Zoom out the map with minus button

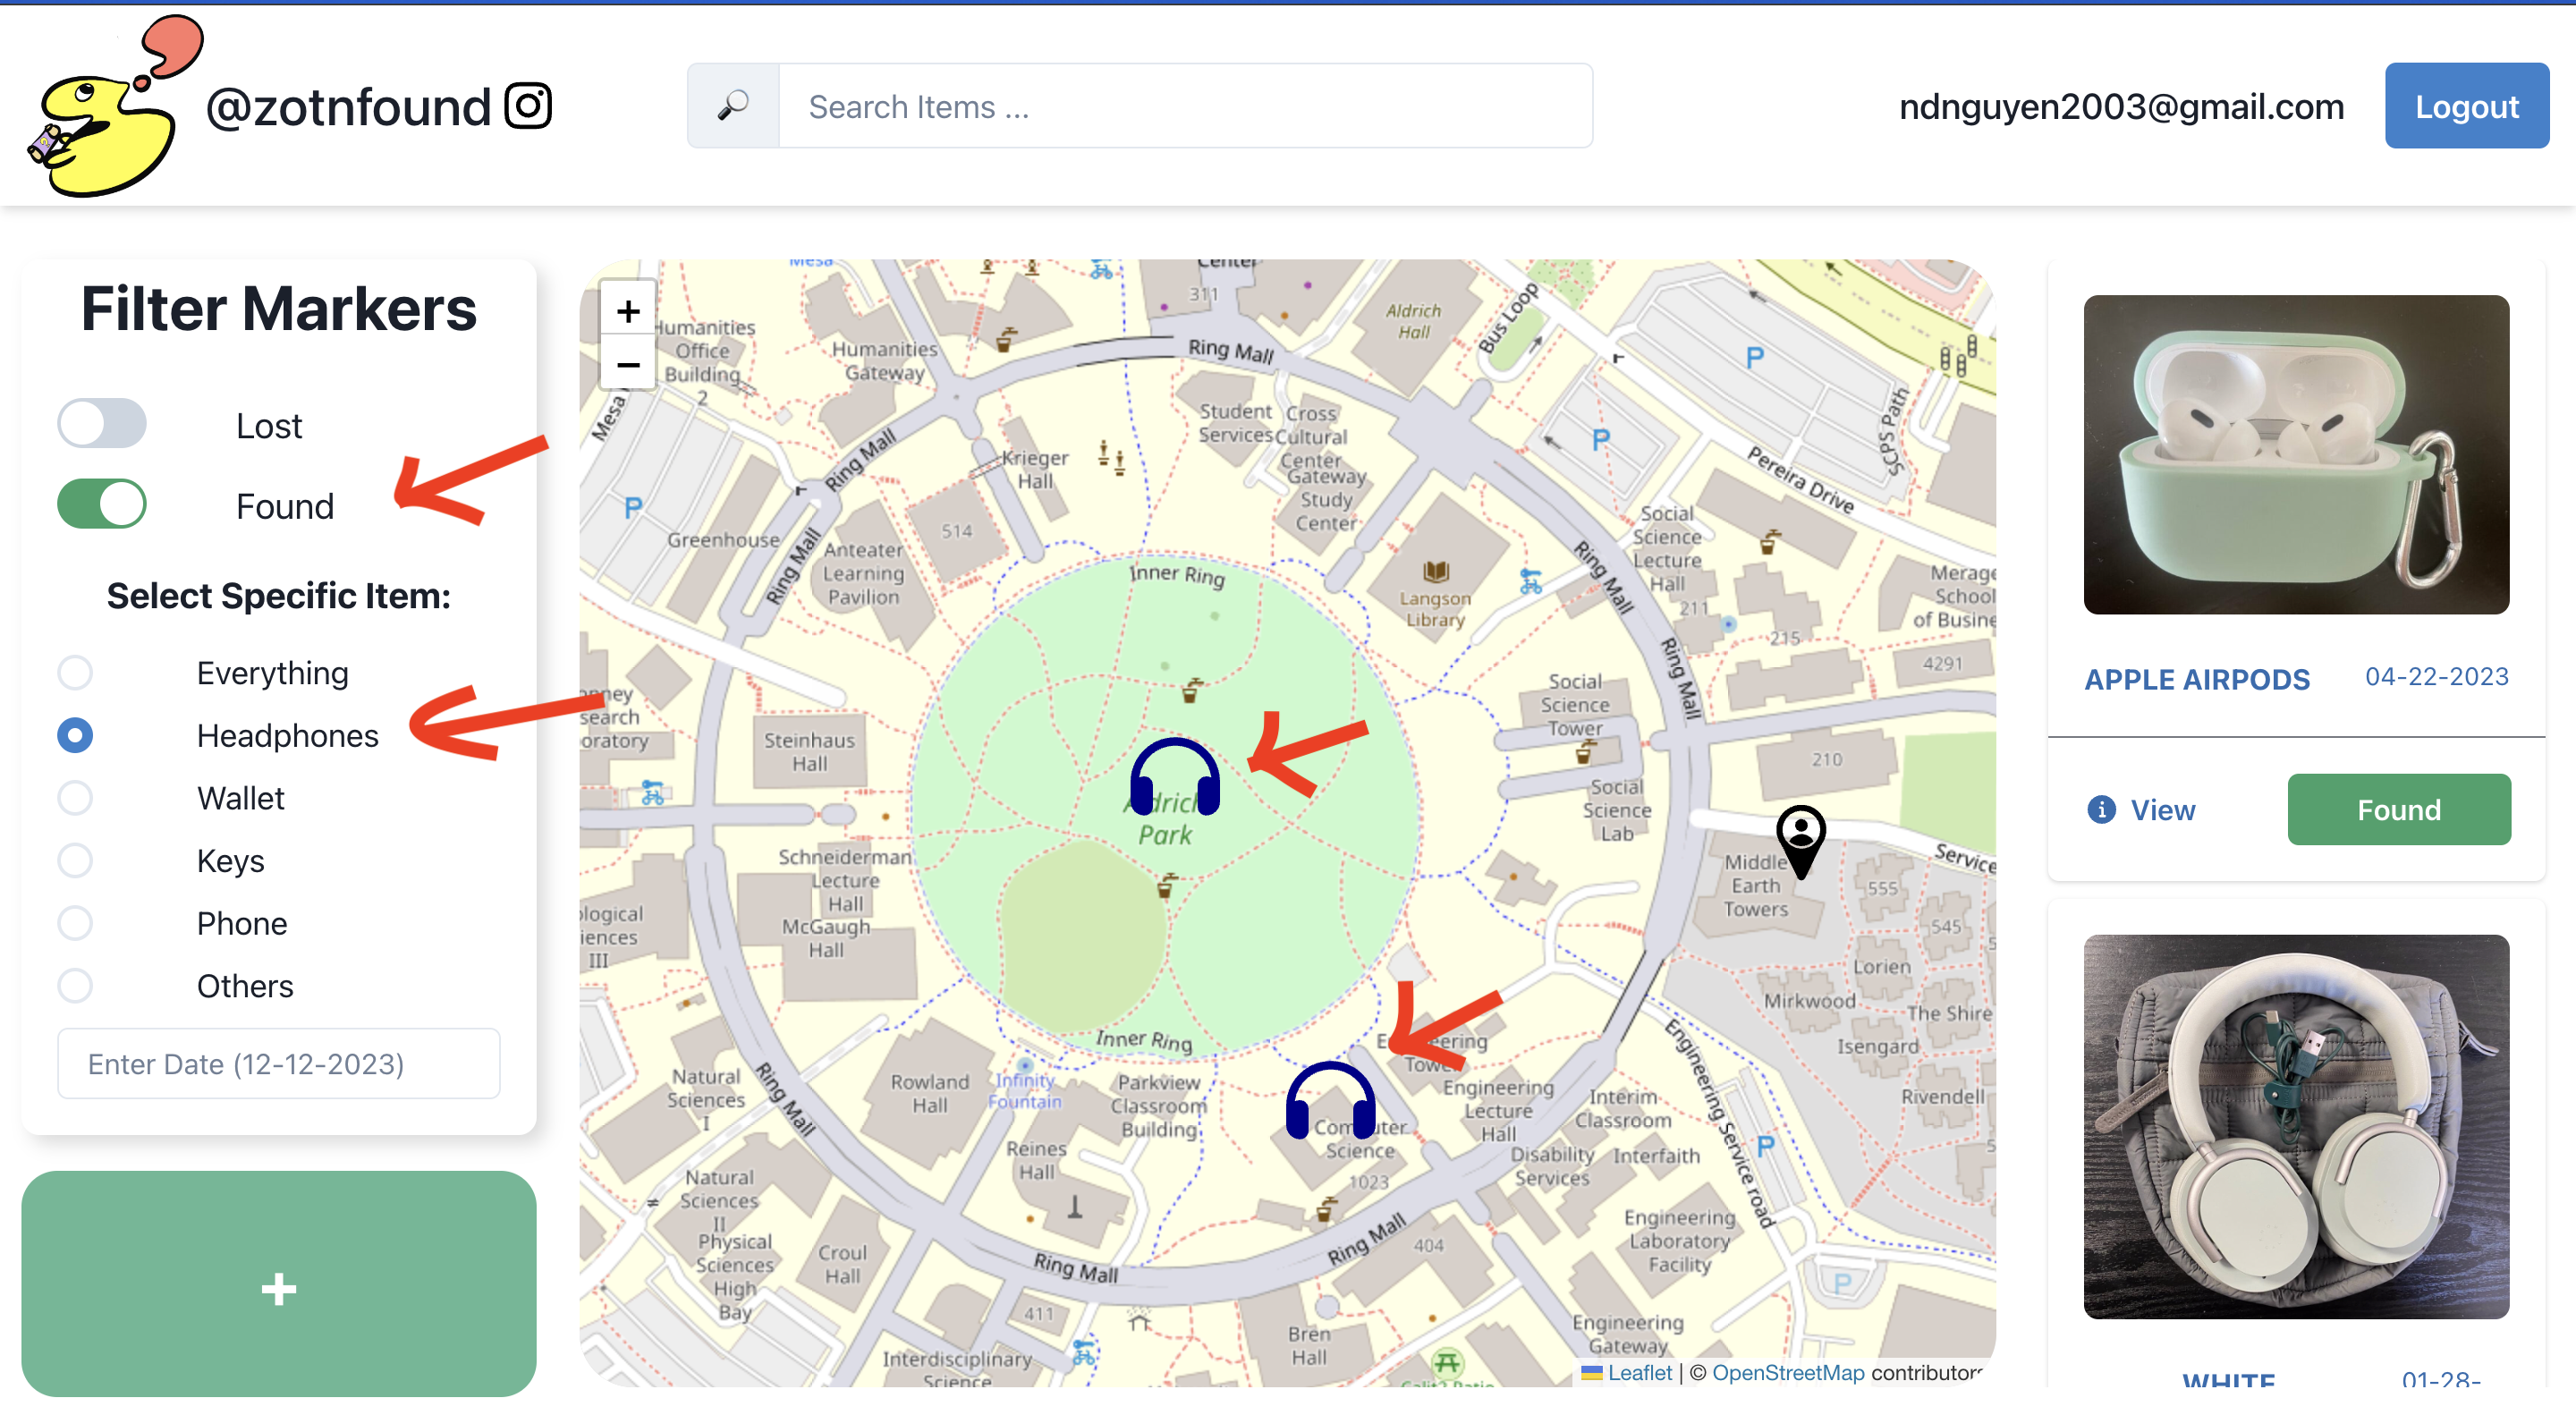[627, 365]
